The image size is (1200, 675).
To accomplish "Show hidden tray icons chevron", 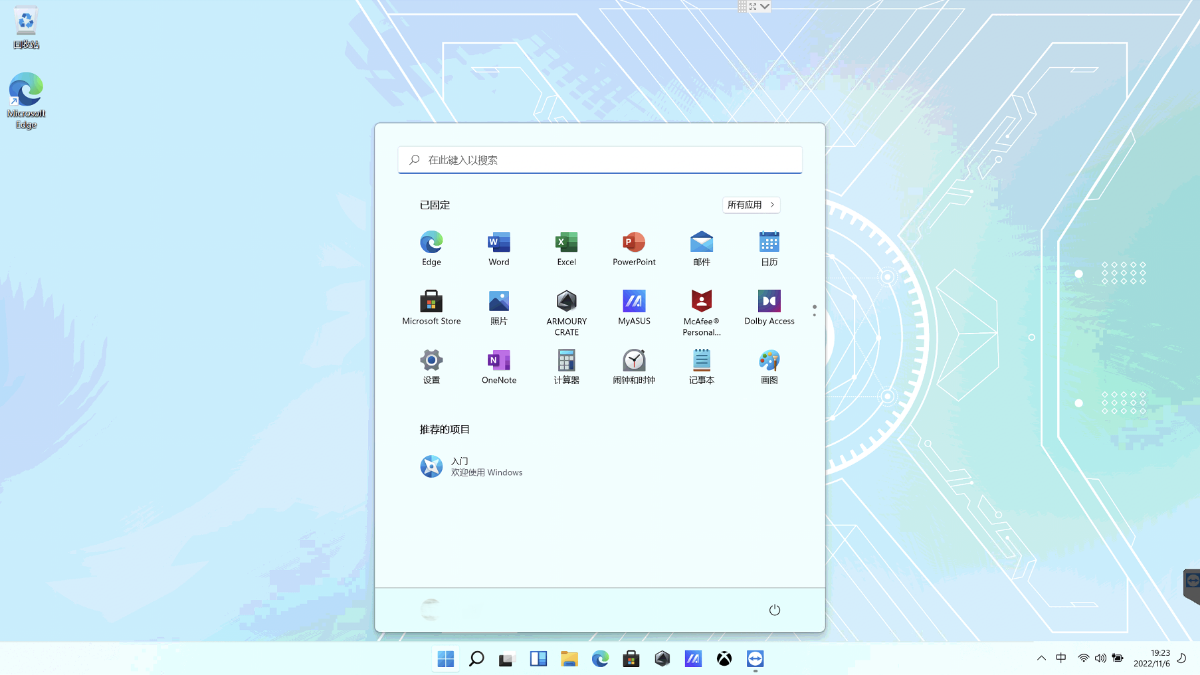I will [1042, 658].
